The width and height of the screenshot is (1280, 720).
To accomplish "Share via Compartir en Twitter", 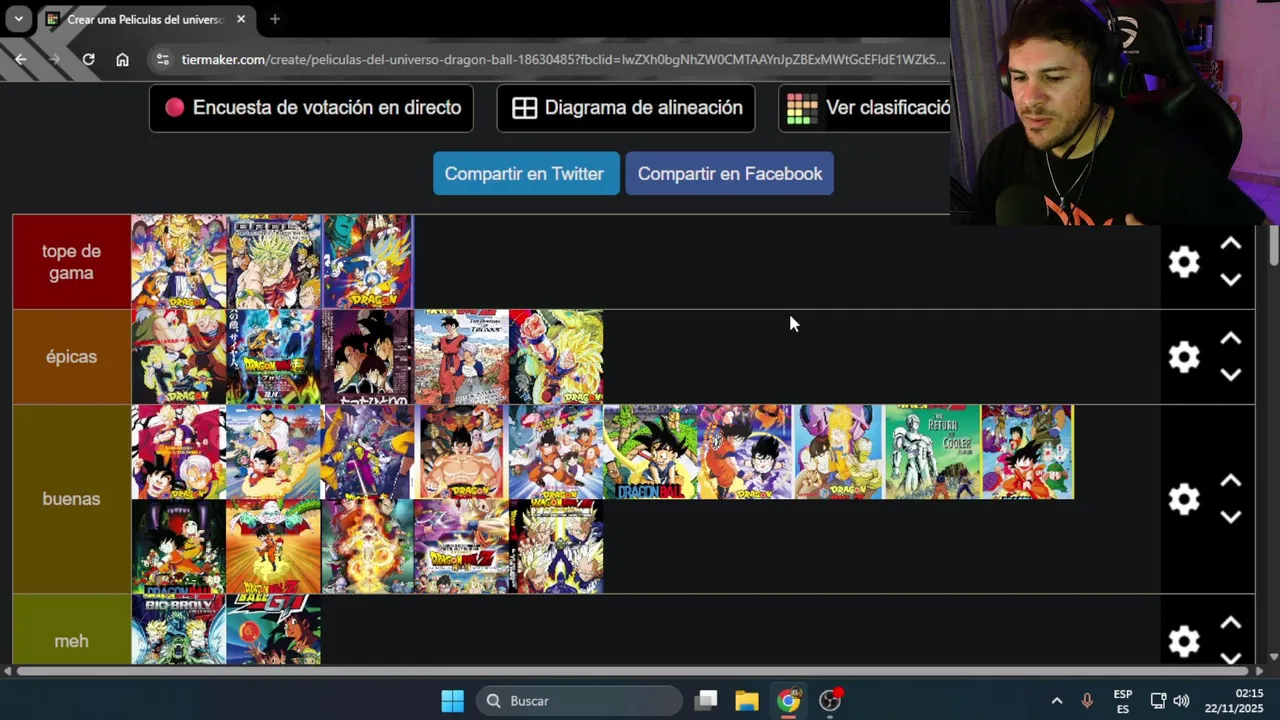I will [525, 174].
